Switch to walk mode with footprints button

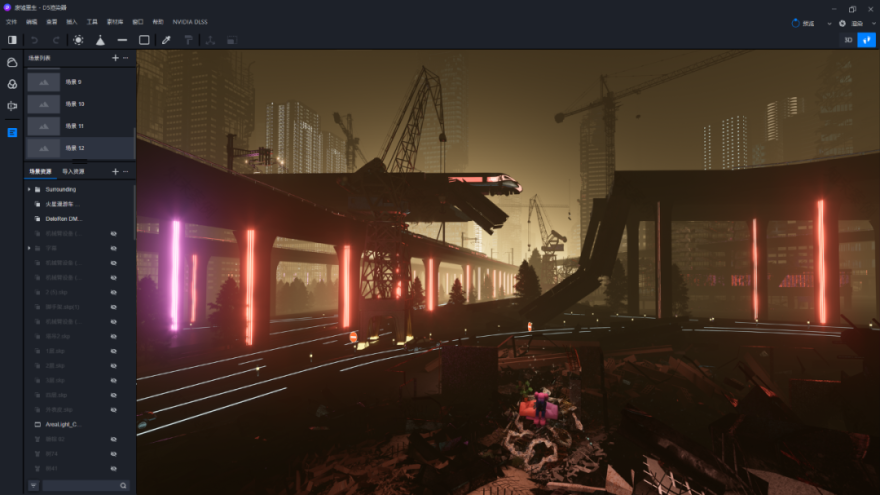(866, 40)
